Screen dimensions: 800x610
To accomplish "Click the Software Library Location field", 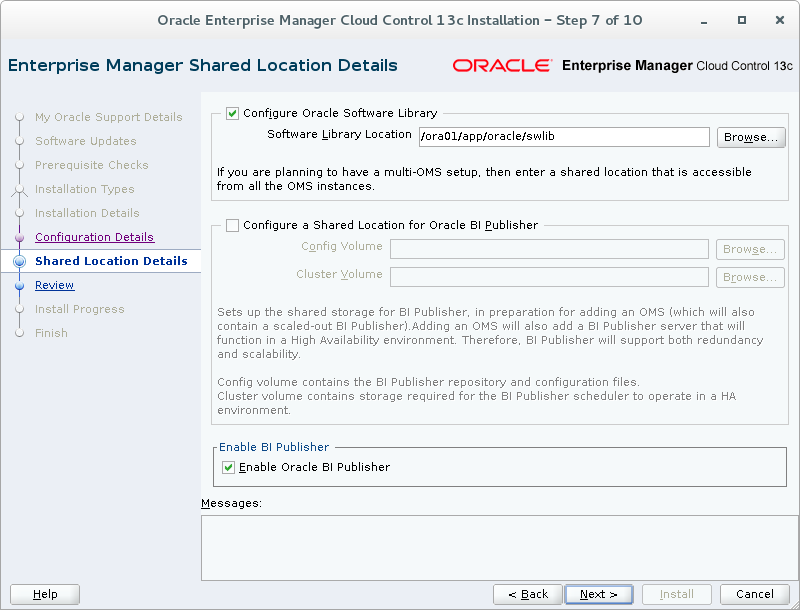I will pyautogui.click(x=564, y=137).
